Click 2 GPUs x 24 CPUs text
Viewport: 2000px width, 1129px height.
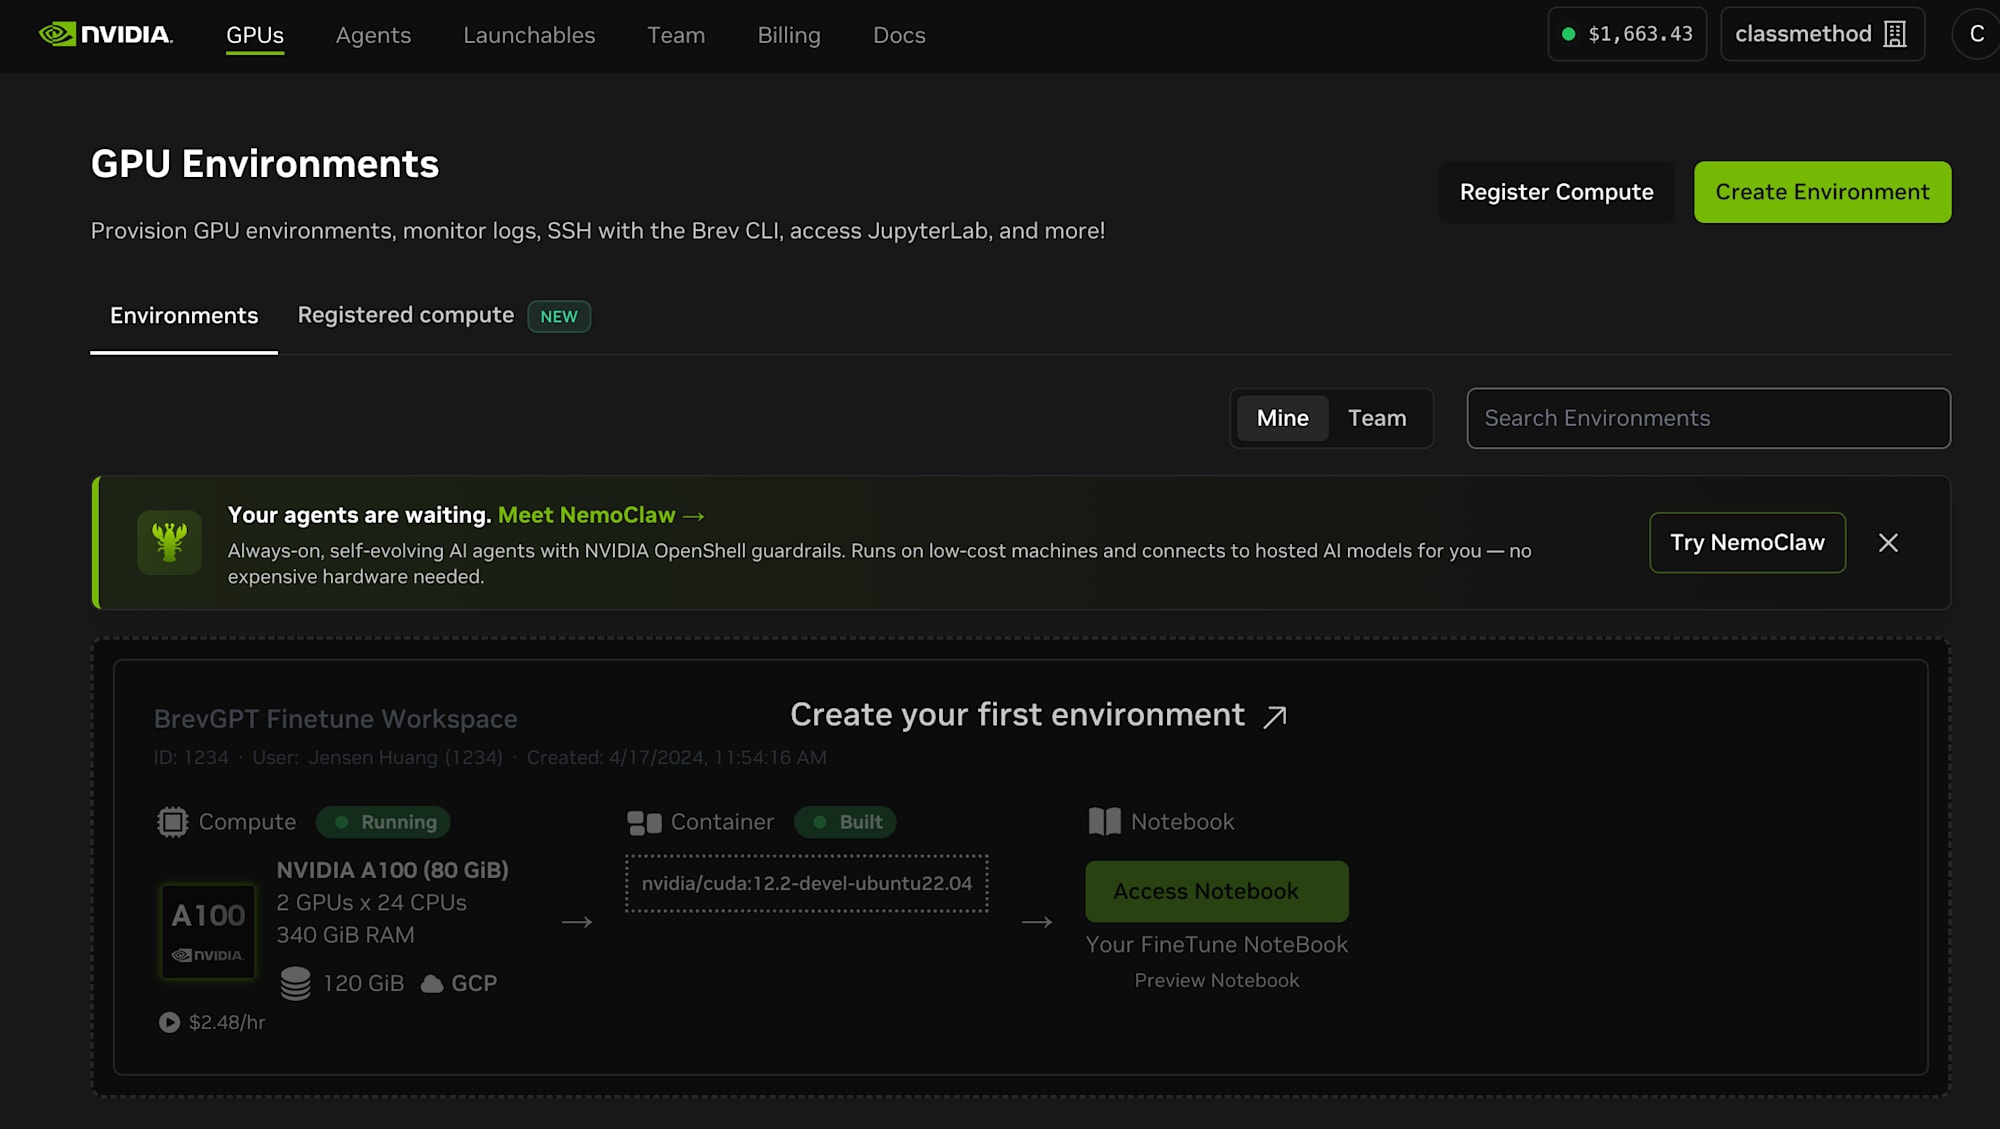coord(371,903)
